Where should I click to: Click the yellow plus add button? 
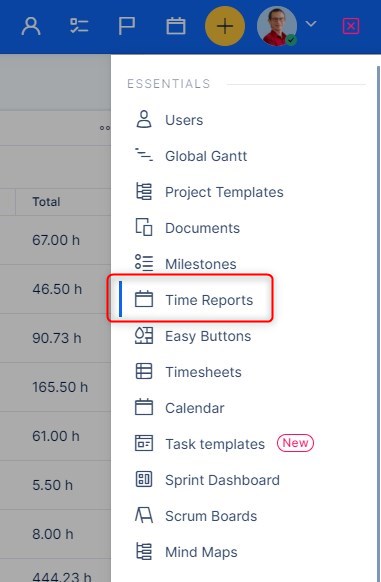point(225,26)
